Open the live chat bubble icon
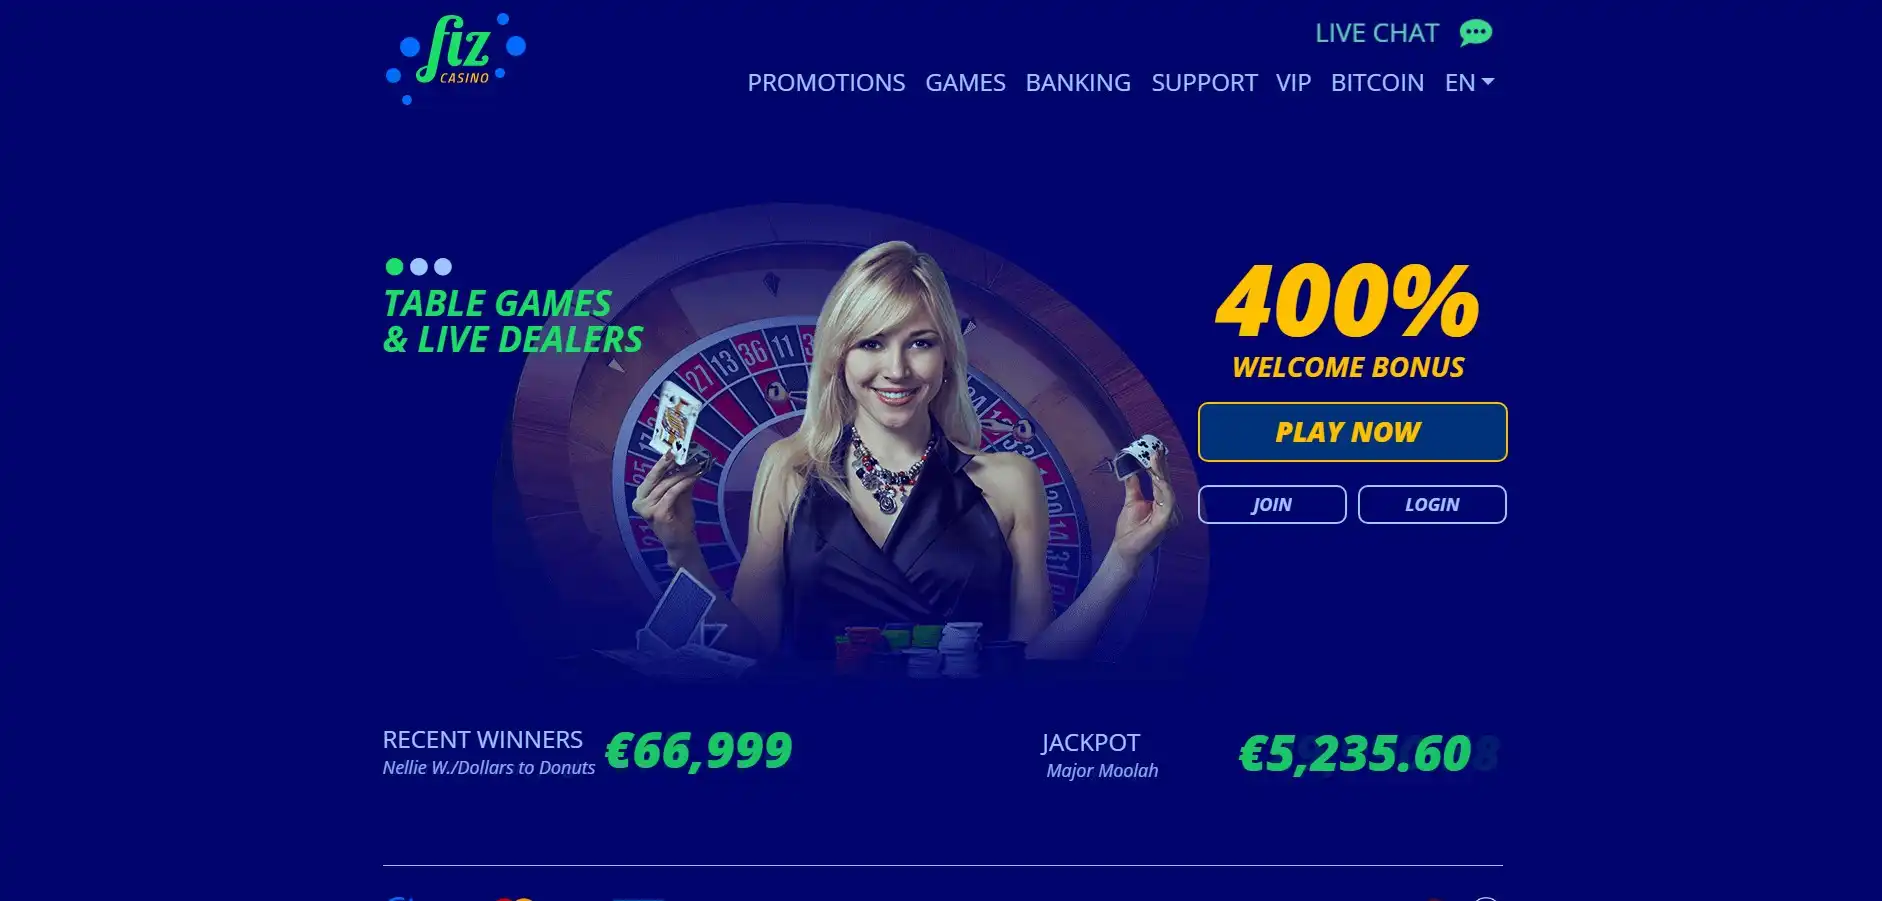The width and height of the screenshot is (1882, 901). coord(1475,33)
